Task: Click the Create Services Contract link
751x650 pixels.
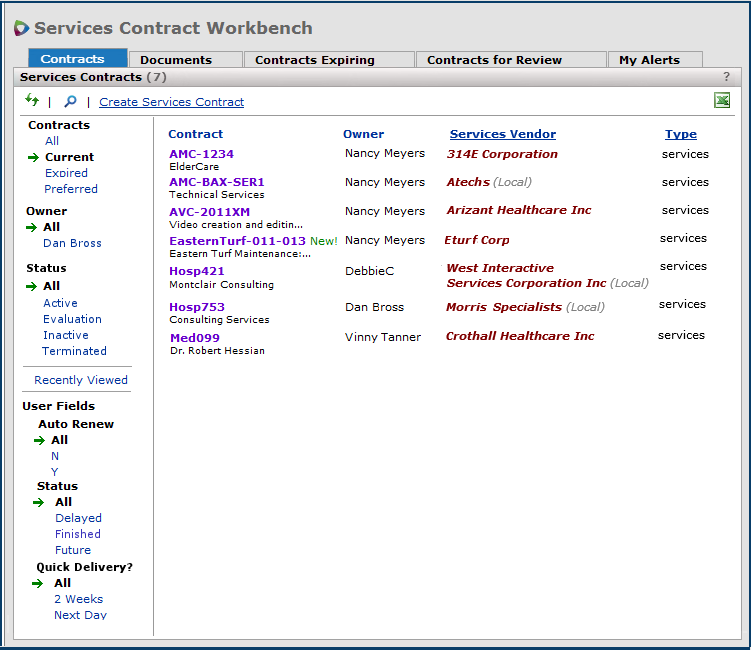Action: point(171,102)
